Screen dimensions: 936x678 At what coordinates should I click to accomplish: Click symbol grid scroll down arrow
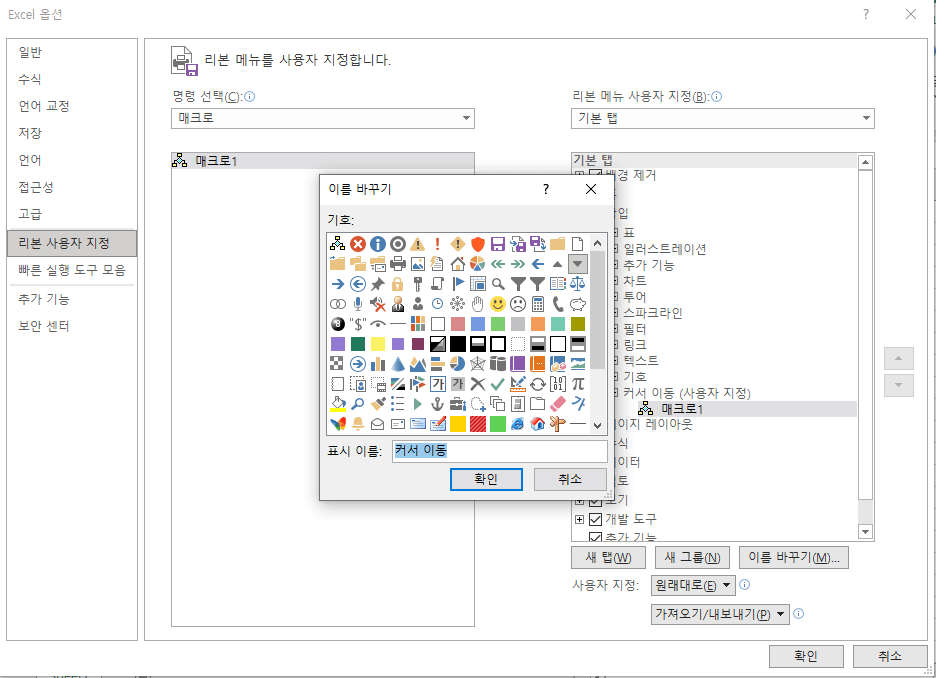[x=598, y=426]
